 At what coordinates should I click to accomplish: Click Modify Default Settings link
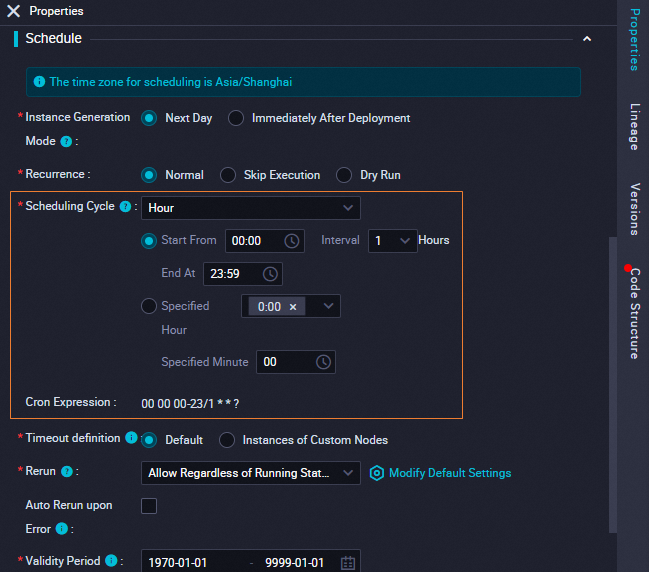pyautogui.click(x=450, y=473)
